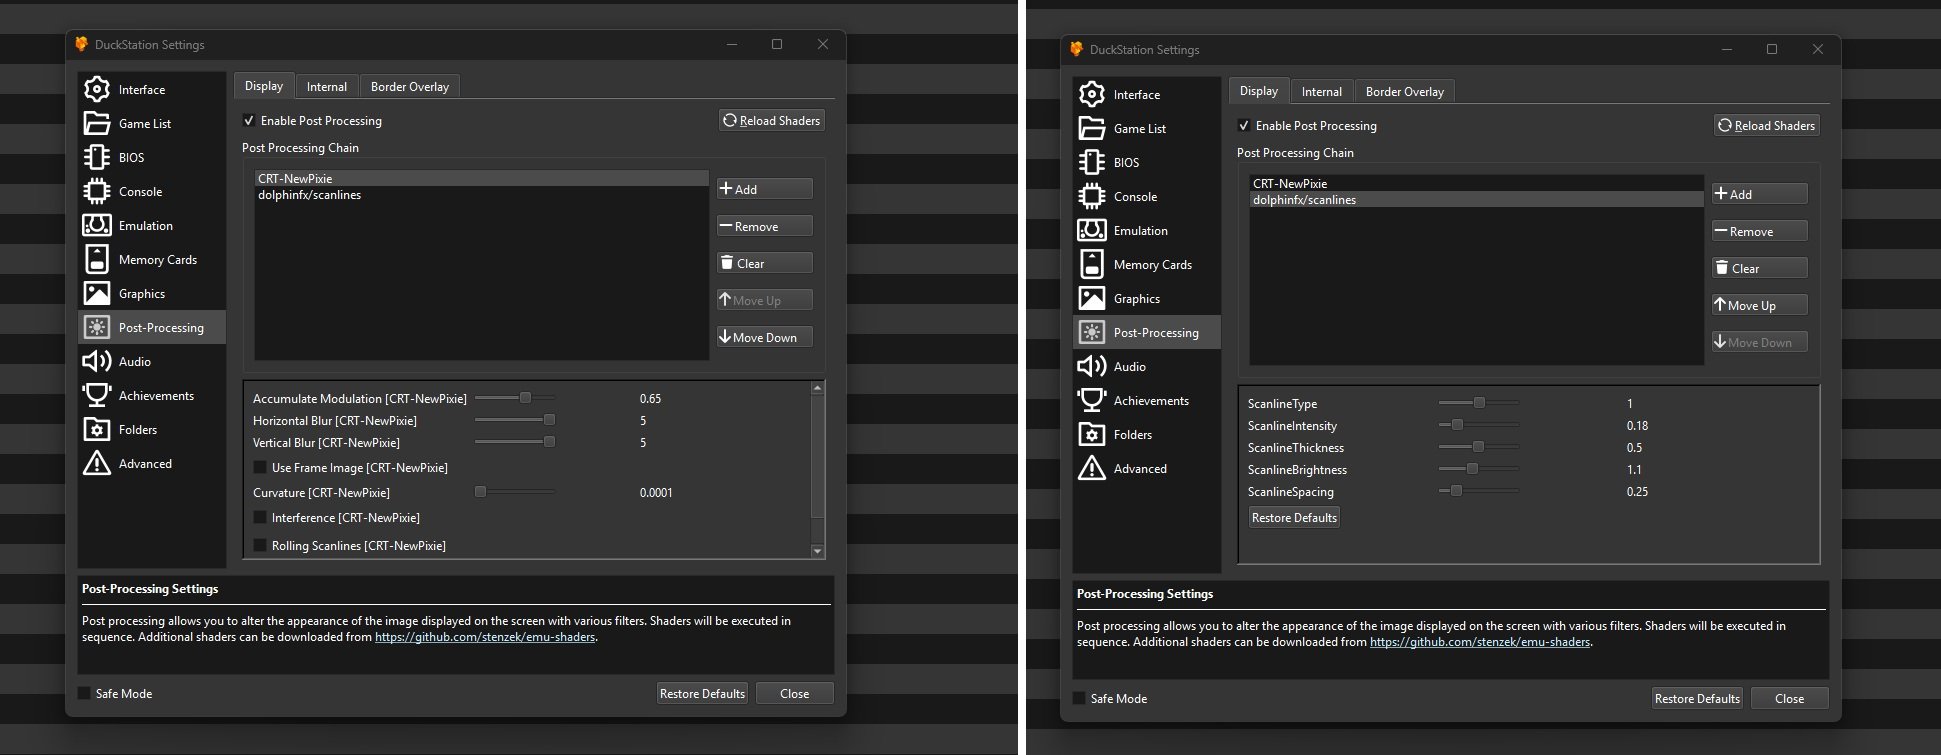Enable Use Frame Image [CRT-NewPixie] checkbox
The image size is (1941, 755).
pyautogui.click(x=260, y=467)
